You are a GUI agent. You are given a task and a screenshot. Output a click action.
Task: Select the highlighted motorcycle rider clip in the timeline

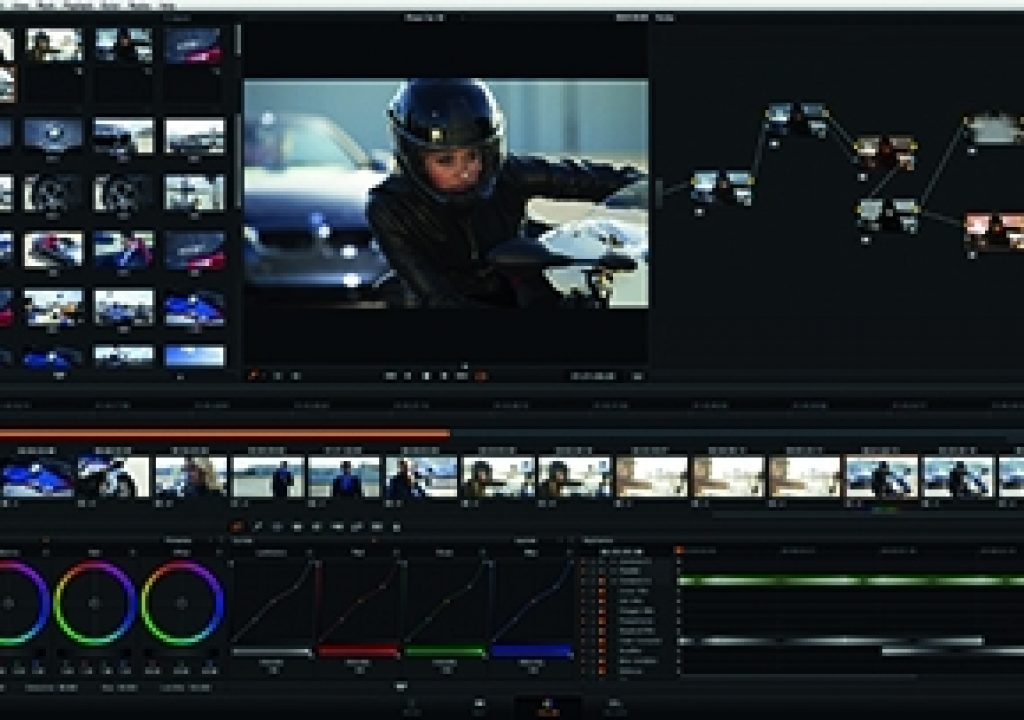(x=882, y=477)
